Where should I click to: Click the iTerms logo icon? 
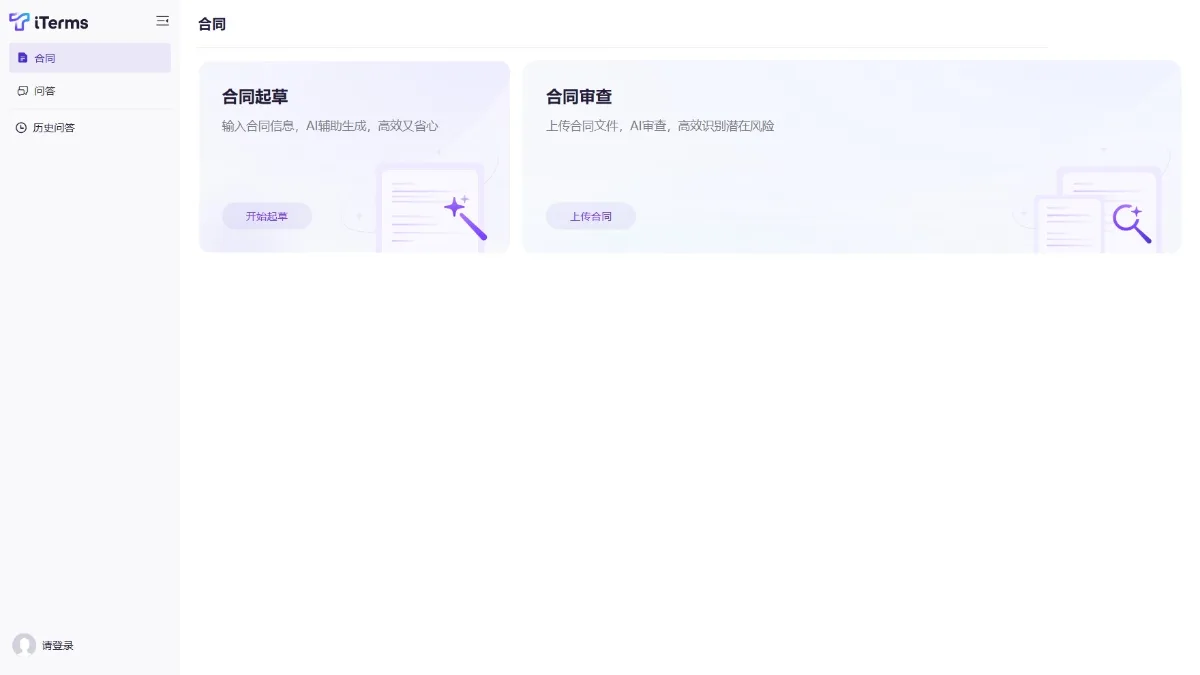coord(19,22)
